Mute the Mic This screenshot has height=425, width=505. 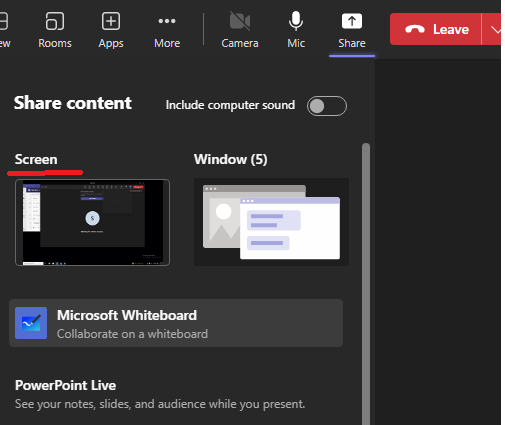(296, 30)
